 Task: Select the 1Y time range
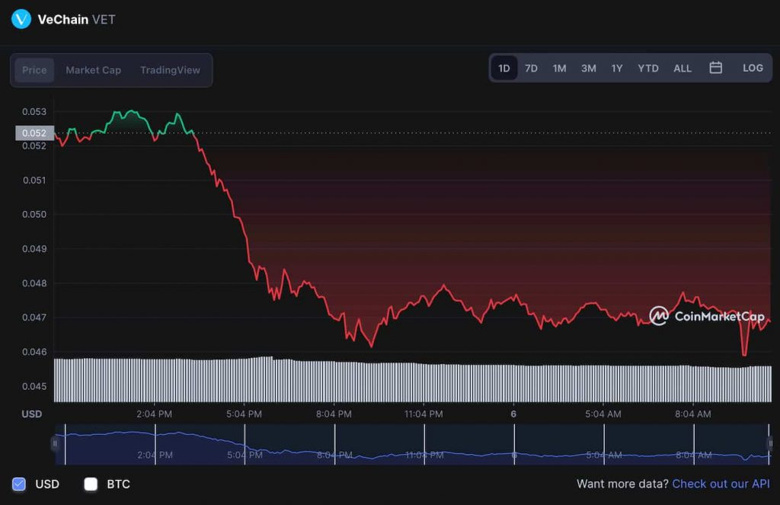click(617, 68)
